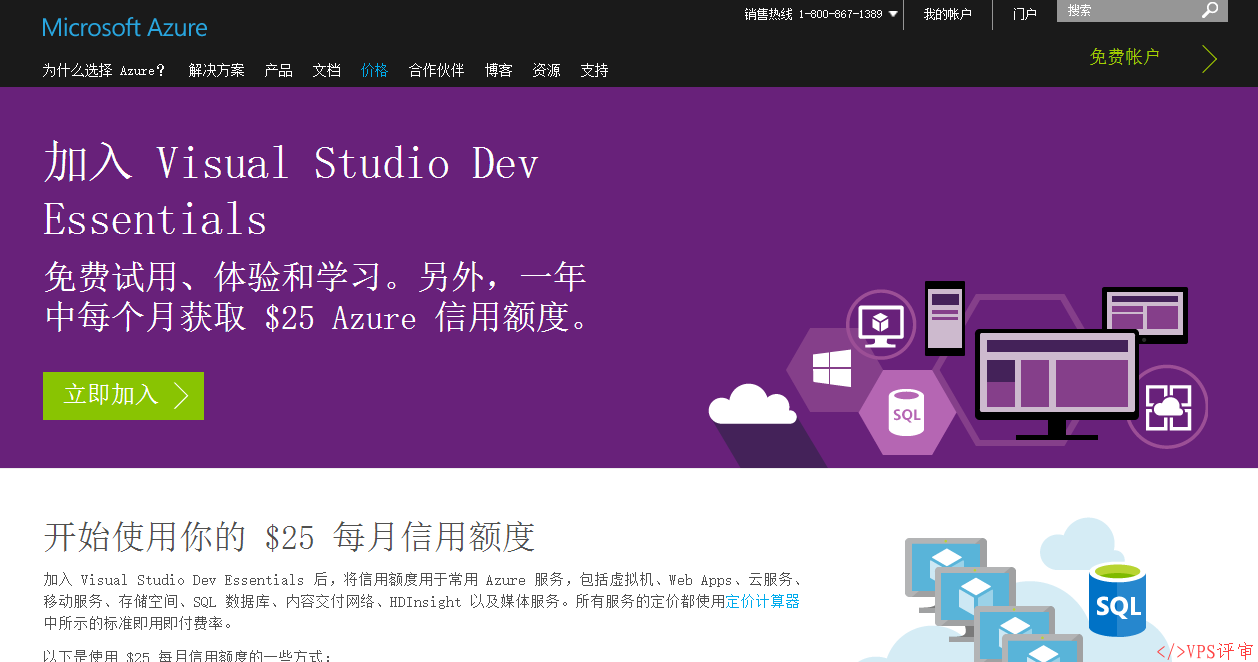Click the white cloud icon in banner
The width and height of the screenshot is (1258, 662).
pyautogui.click(x=752, y=405)
